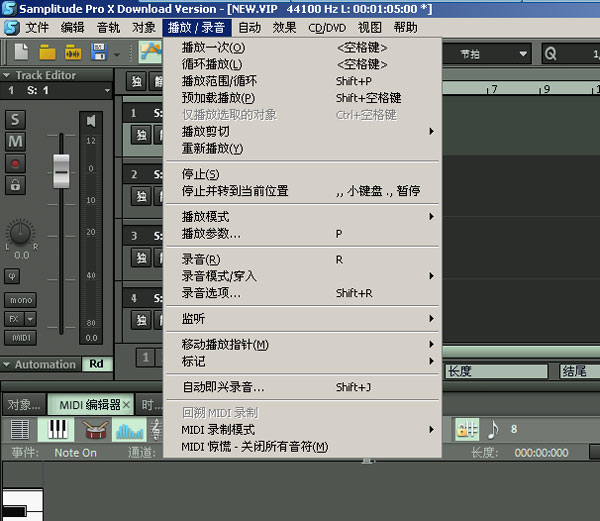Toggle Mute M button in Track Editor

click(x=15, y=142)
